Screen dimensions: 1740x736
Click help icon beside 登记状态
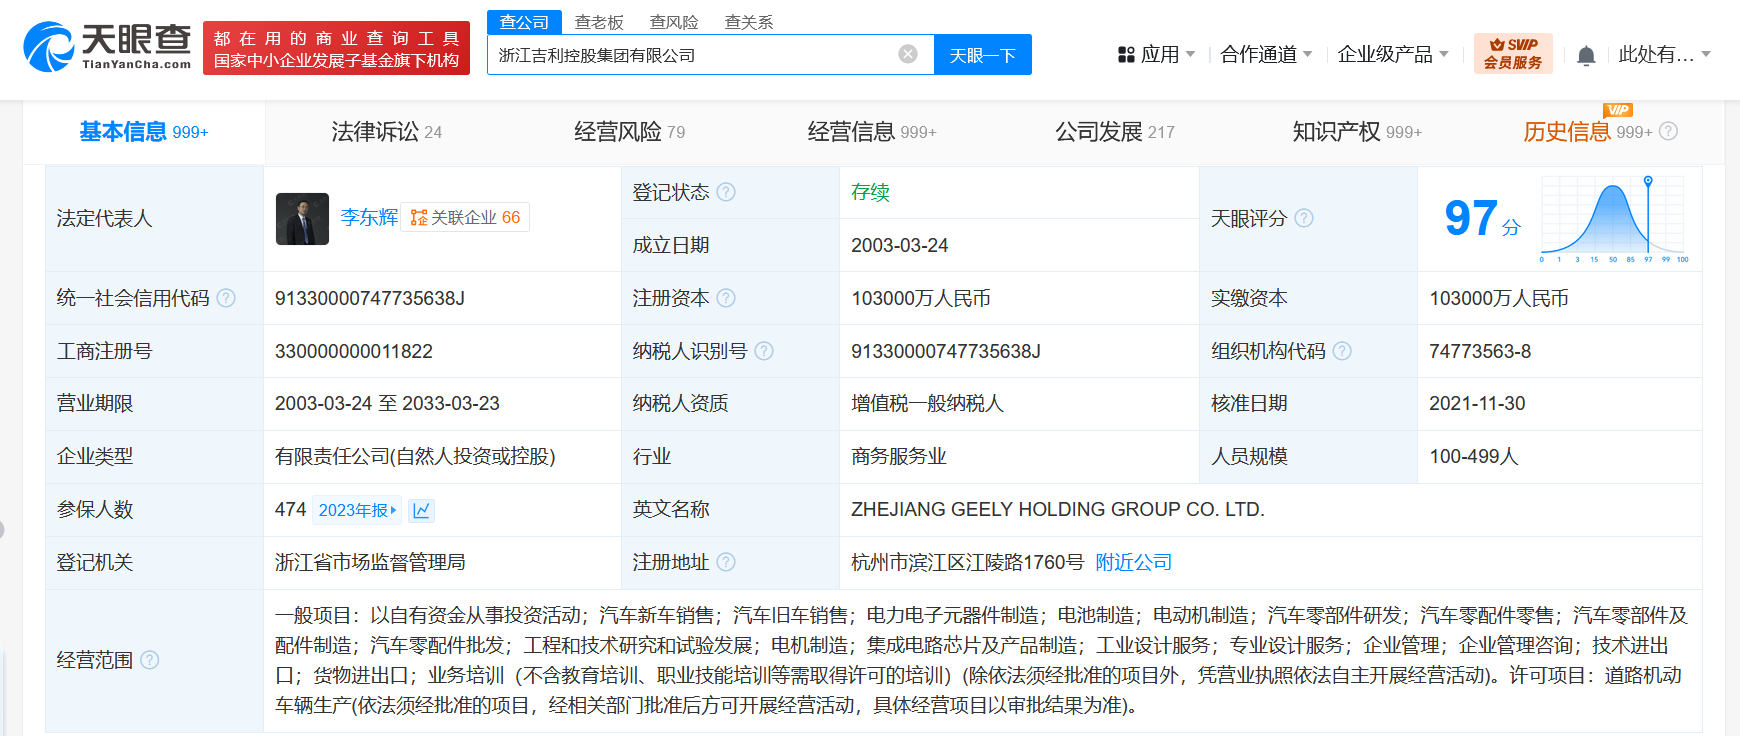(x=726, y=192)
